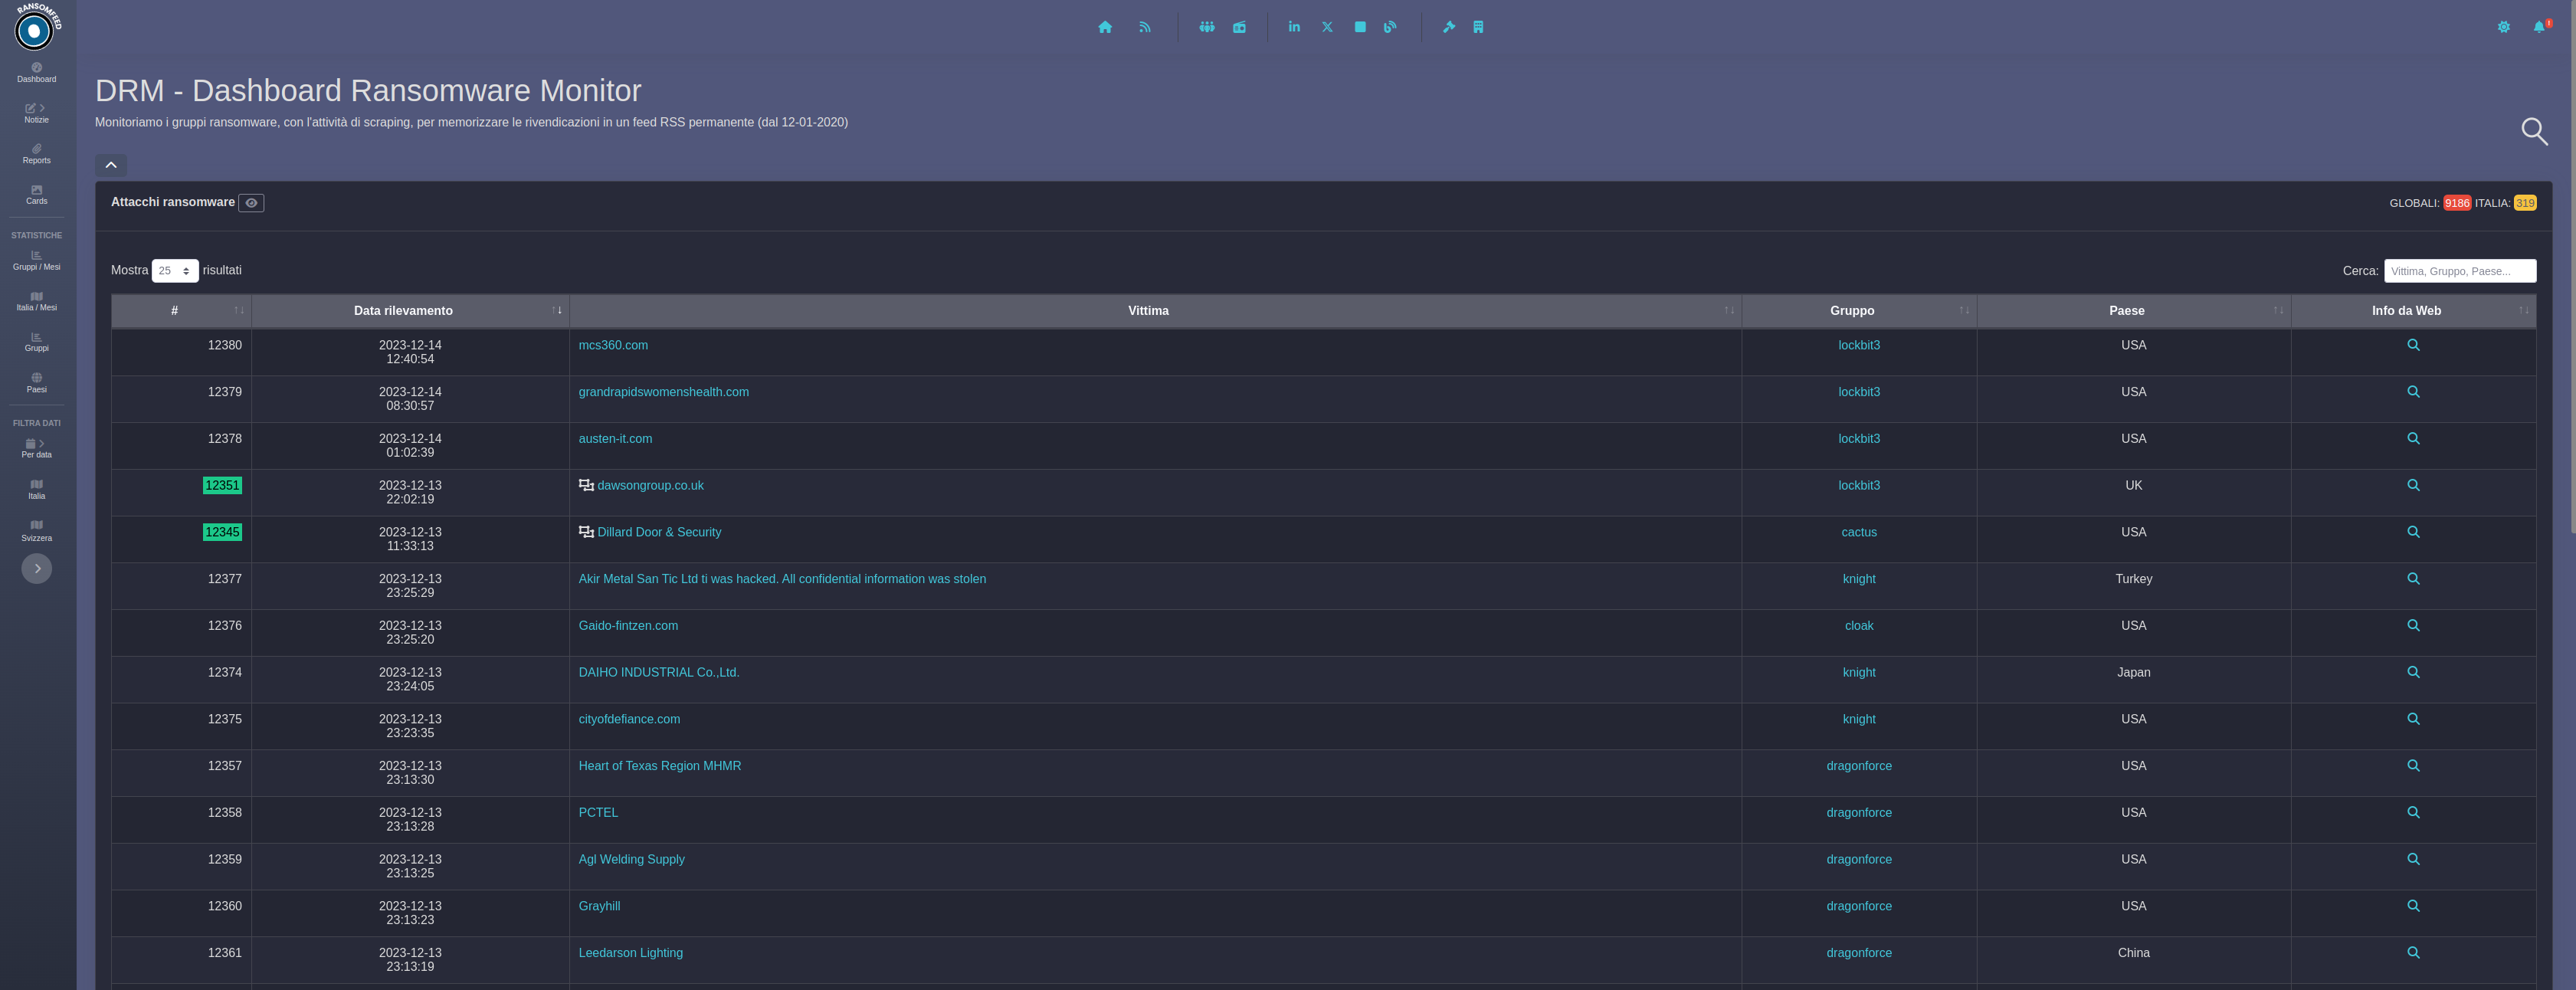Open Cards in the sidebar
Image resolution: width=2576 pixels, height=990 pixels.
pos(37,195)
